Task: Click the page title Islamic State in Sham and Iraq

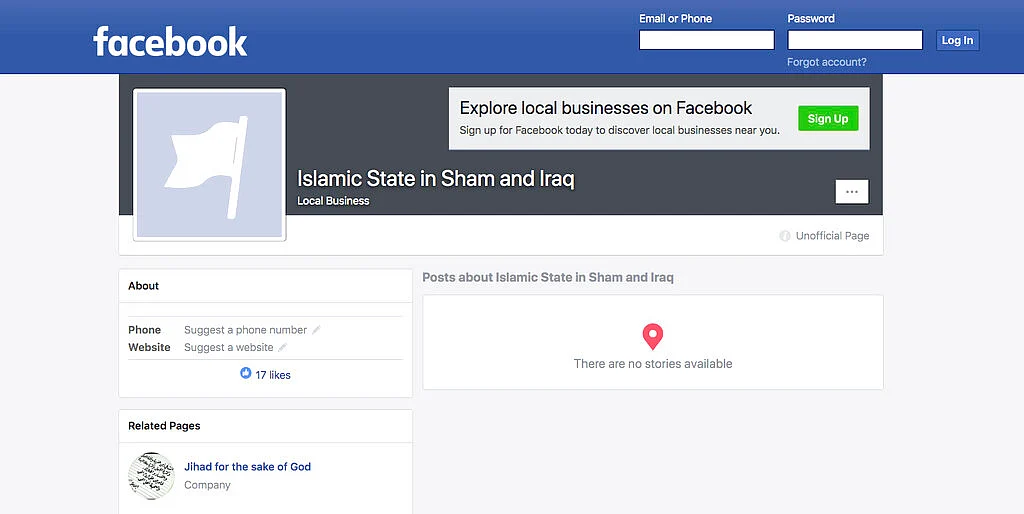Action: pos(436,178)
